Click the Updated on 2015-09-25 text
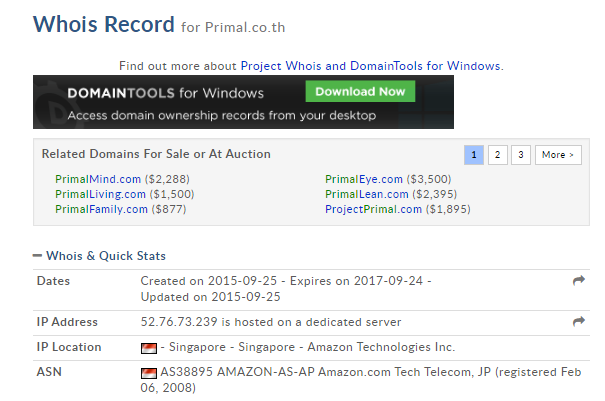605x401 pixels. coord(210,297)
